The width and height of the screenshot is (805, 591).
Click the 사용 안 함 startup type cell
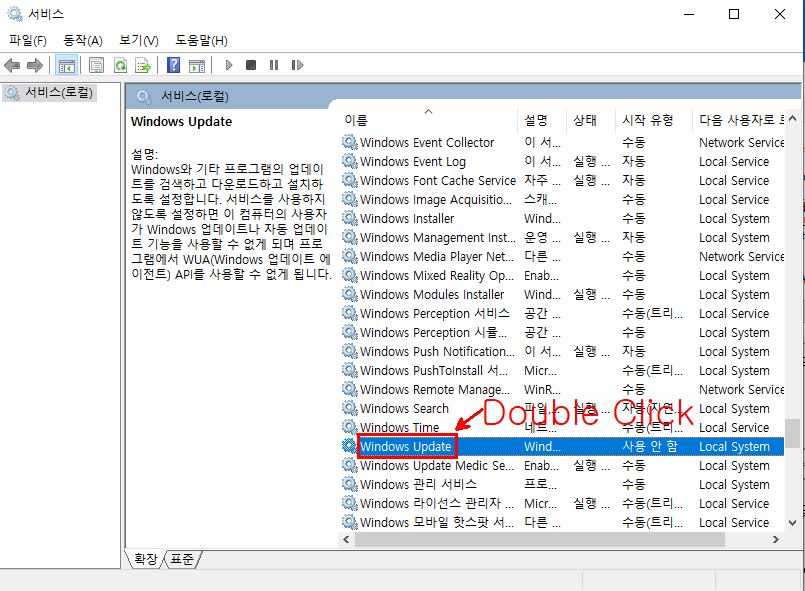649,446
